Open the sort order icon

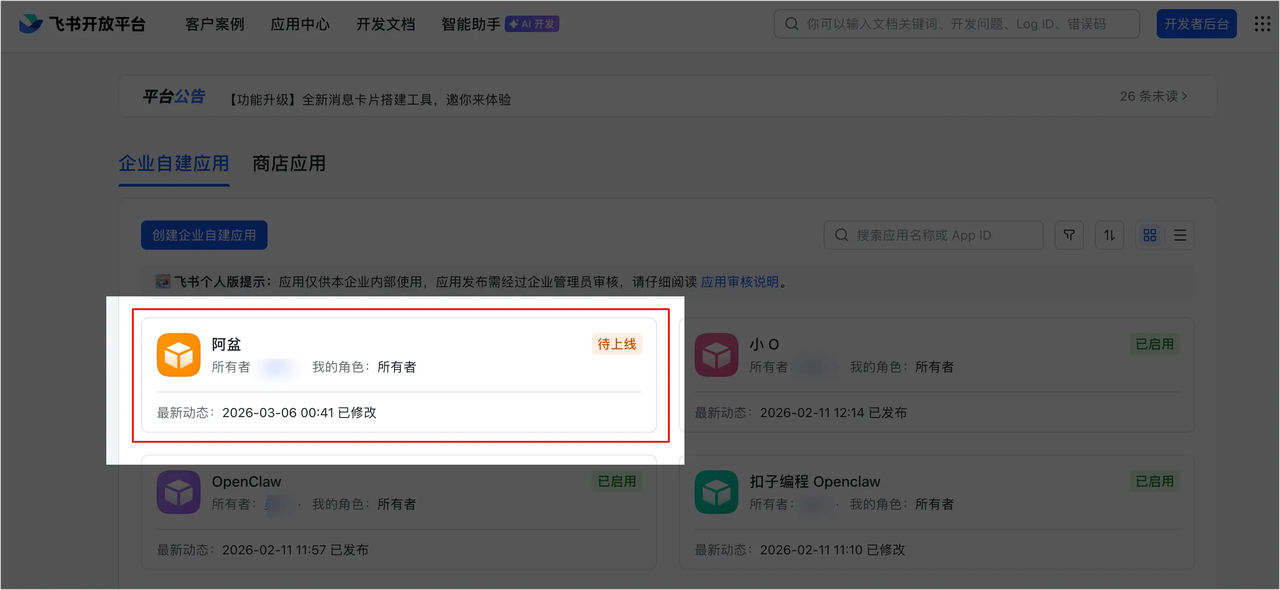1109,235
